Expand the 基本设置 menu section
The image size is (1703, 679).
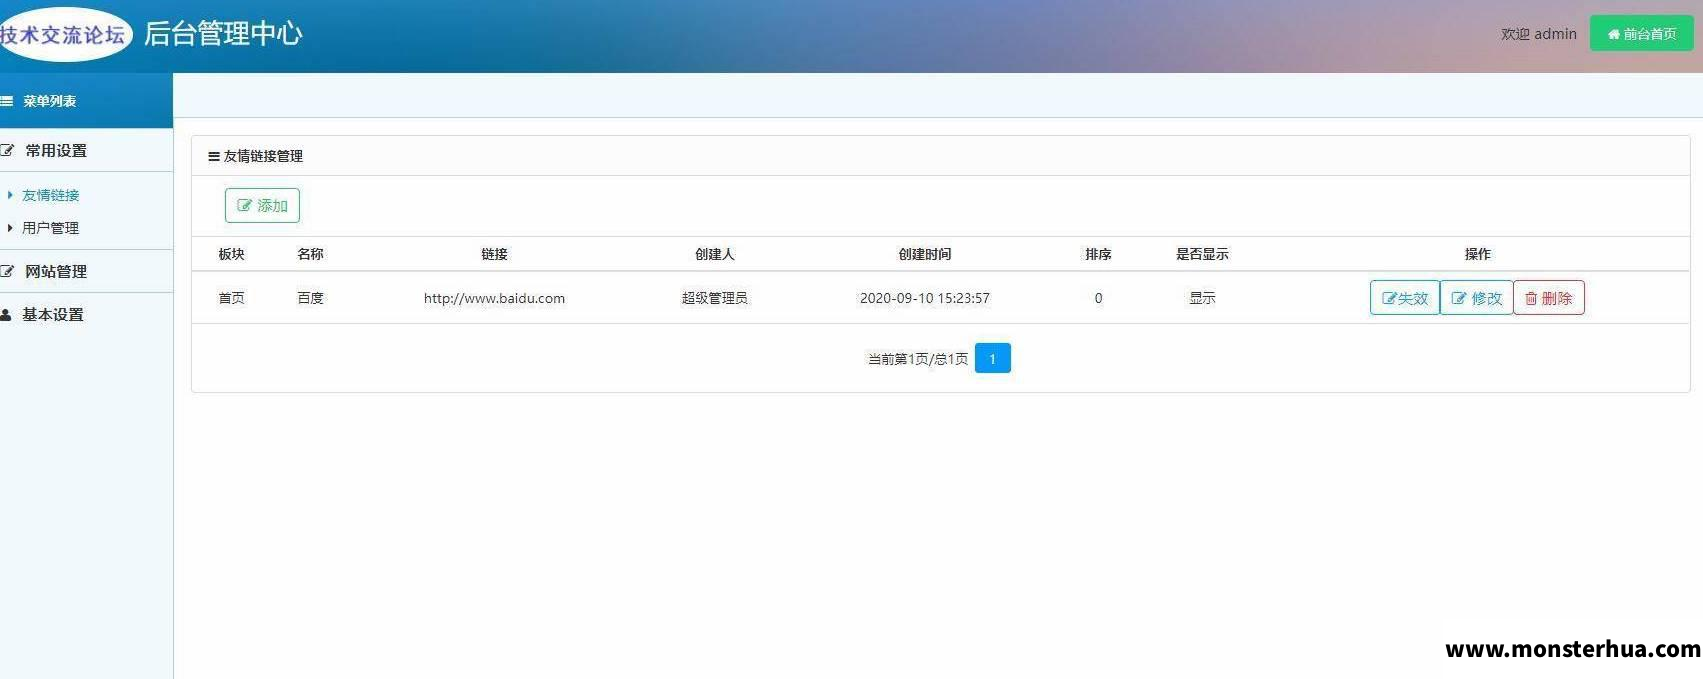click(86, 314)
